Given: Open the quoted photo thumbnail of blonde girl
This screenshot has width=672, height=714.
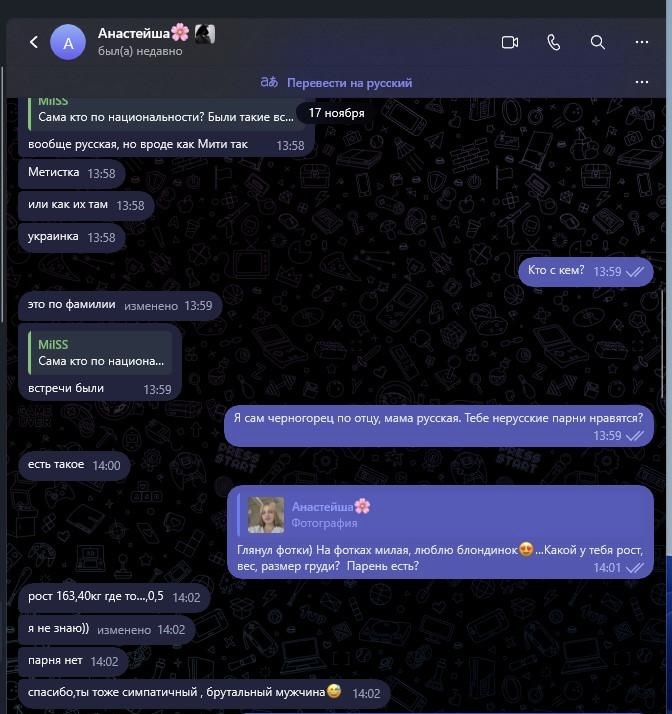Looking at the screenshot, I should (265, 515).
